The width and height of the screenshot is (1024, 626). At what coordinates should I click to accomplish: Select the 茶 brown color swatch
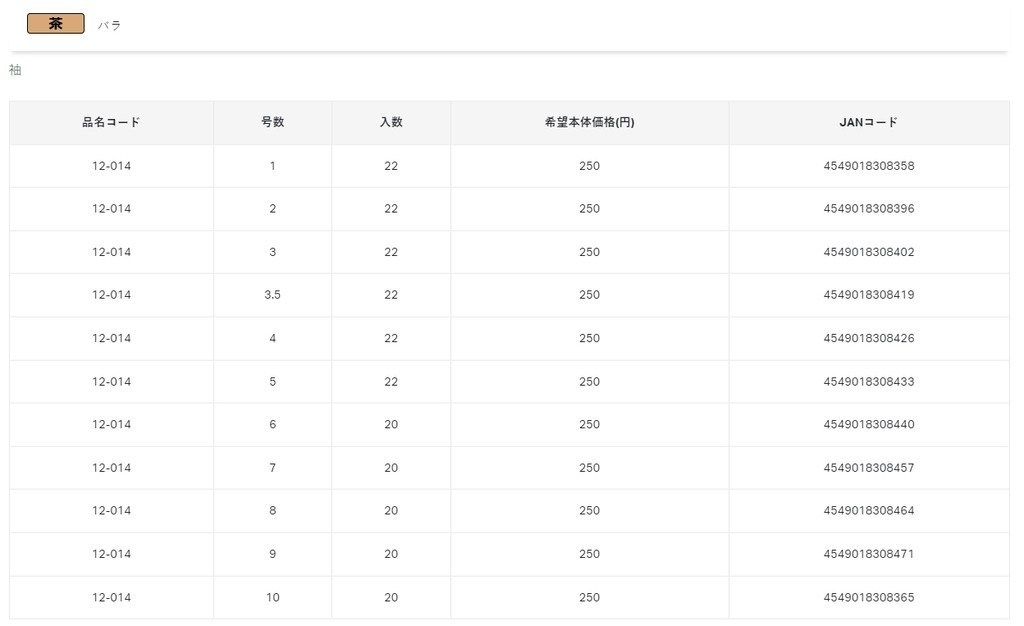pyautogui.click(x=55, y=24)
